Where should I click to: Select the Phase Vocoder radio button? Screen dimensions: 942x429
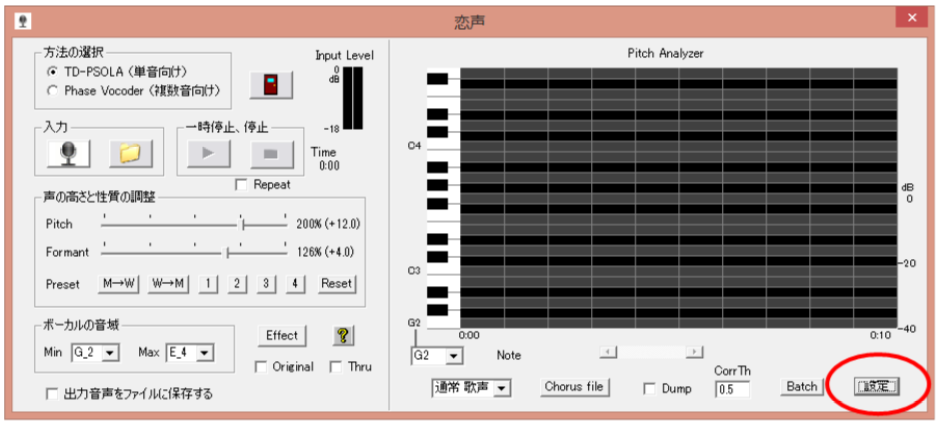pyautogui.click(x=52, y=91)
